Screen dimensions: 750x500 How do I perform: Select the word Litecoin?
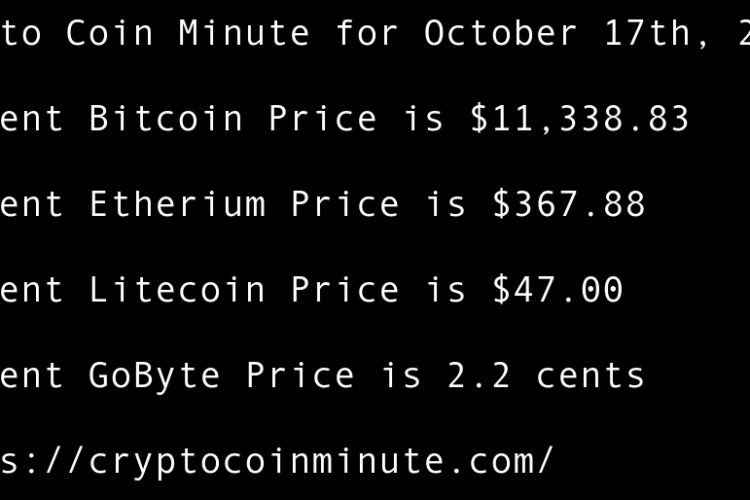tap(177, 290)
